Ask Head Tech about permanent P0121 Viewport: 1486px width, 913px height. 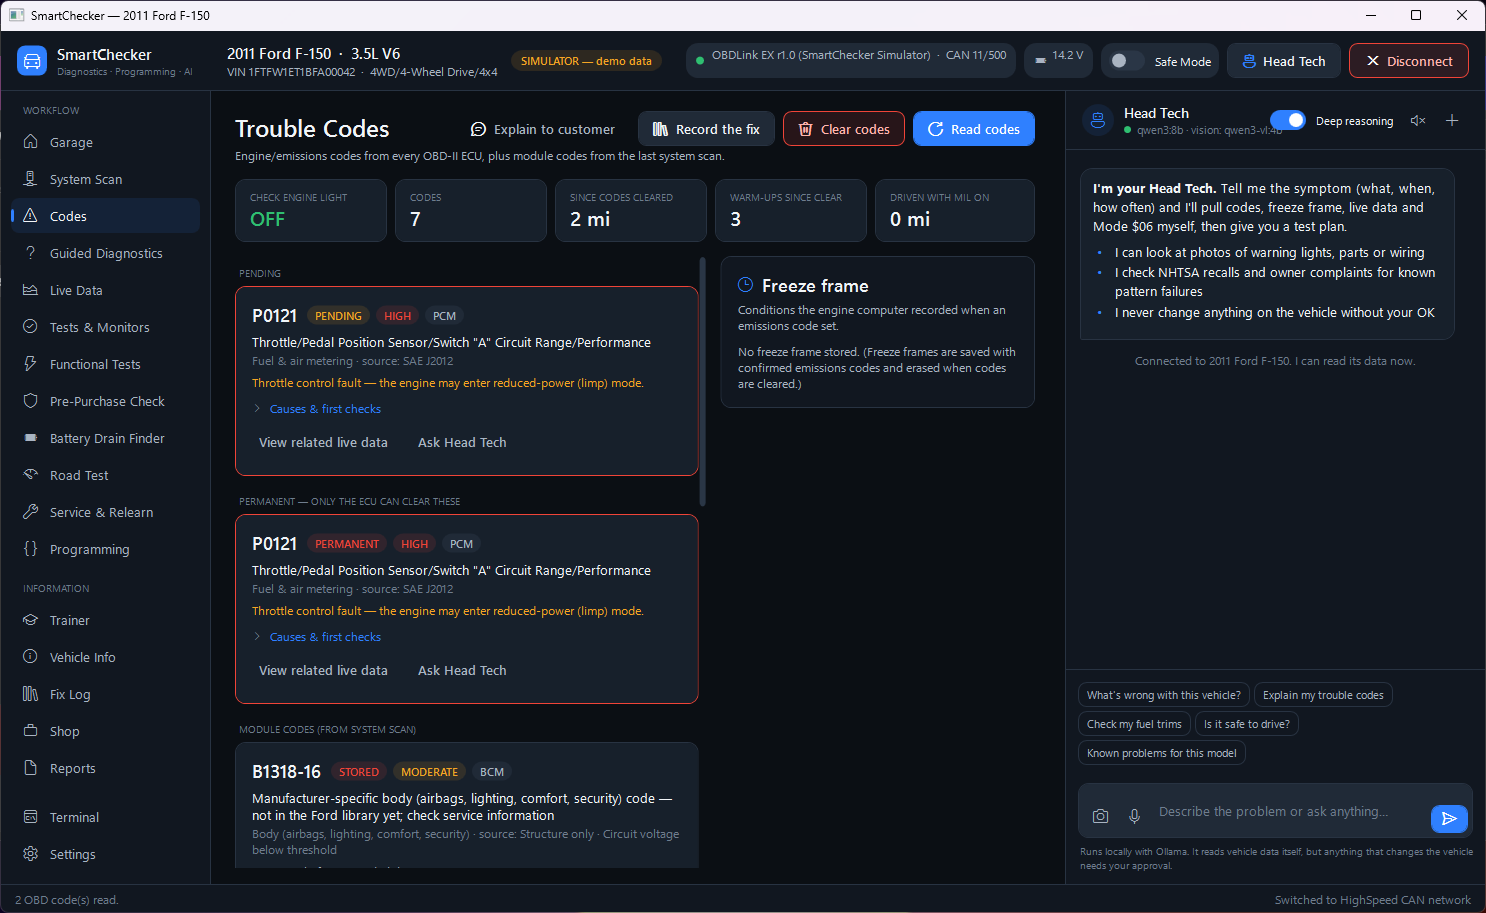[x=462, y=670]
